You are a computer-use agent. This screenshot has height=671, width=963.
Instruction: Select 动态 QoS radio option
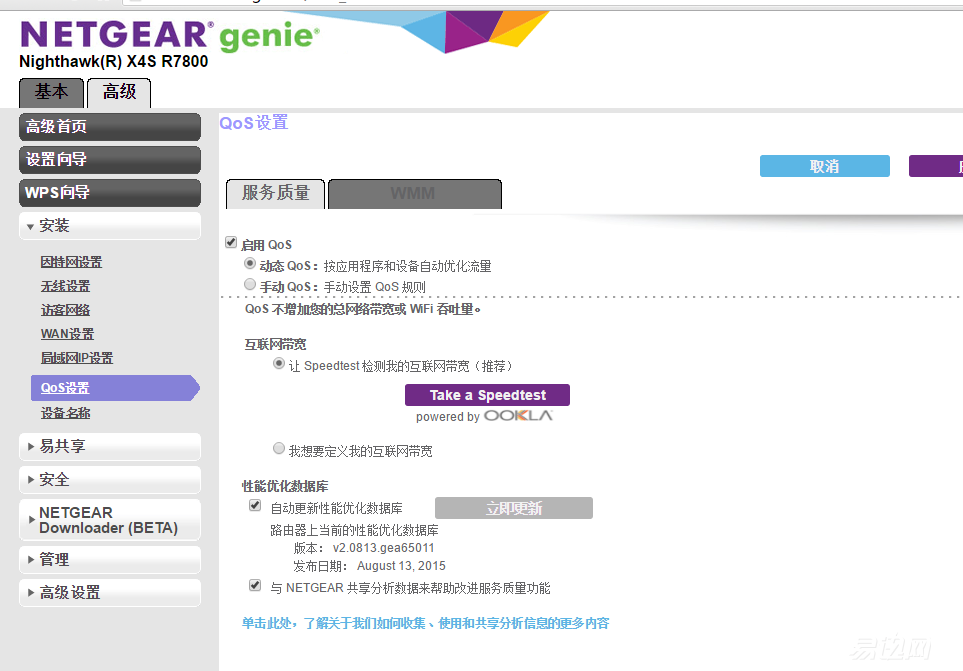click(x=249, y=263)
